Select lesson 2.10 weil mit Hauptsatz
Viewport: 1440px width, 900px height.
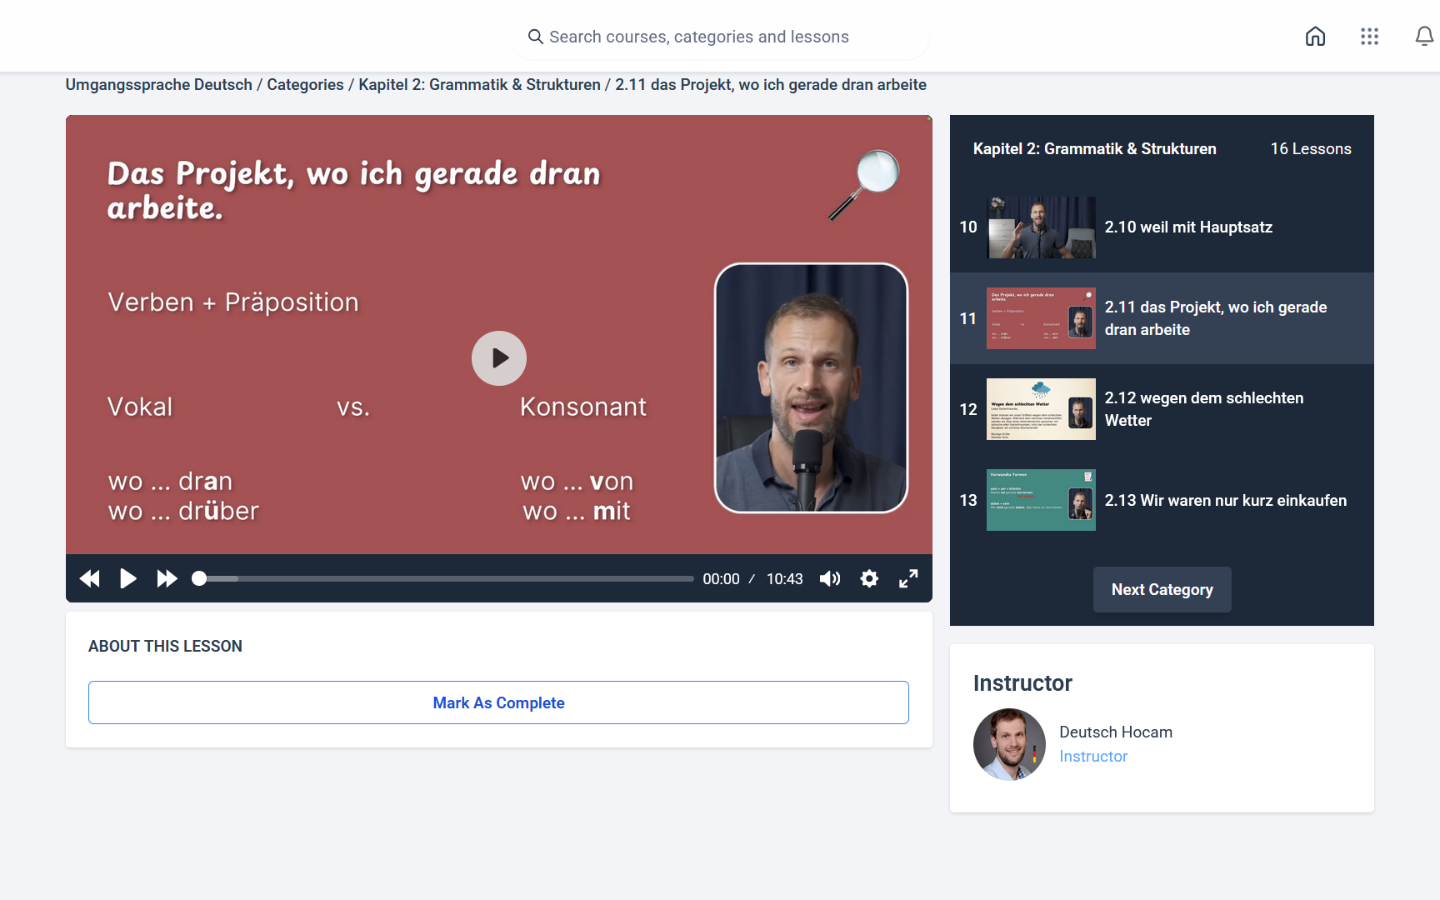1187,227
